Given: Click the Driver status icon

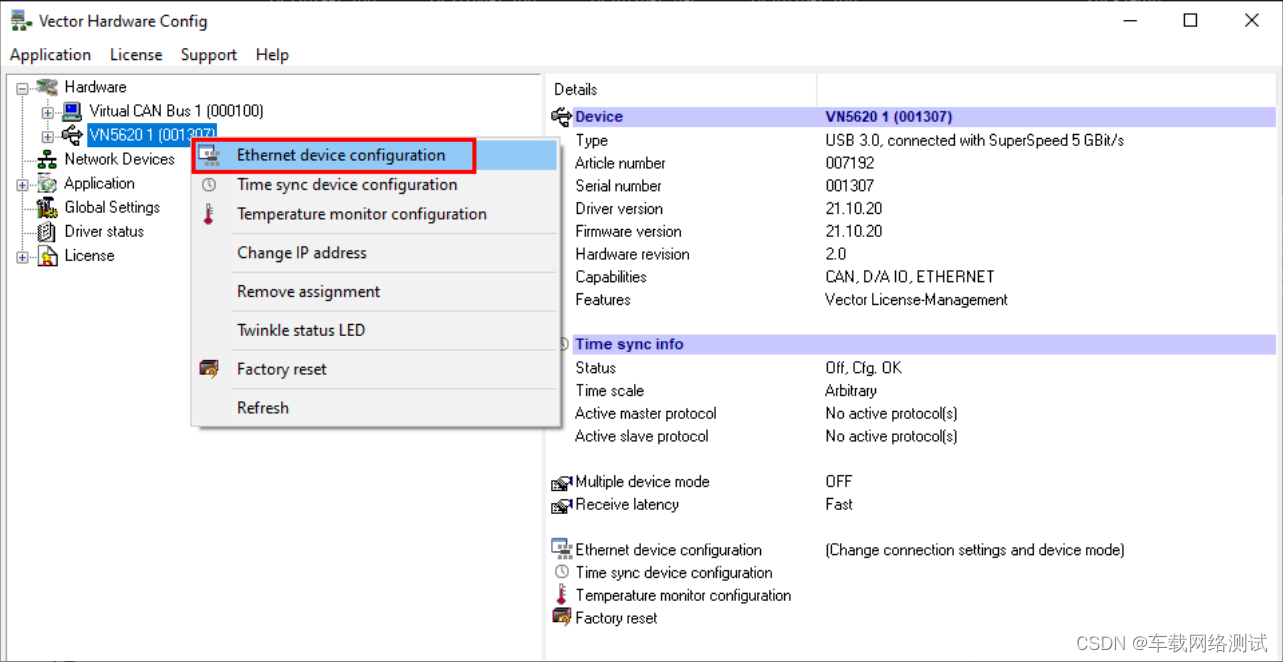Looking at the screenshot, I should coord(47,232).
